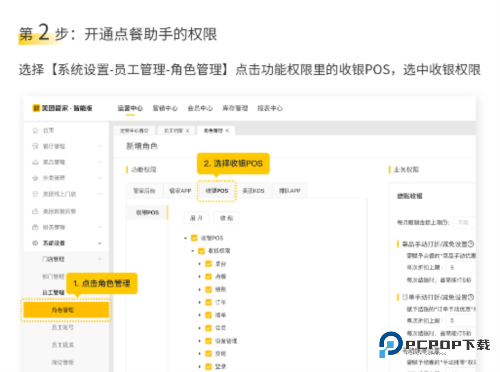The width and height of the screenshot is (500, 372).
Task: Click the 外卖管理 icon in sidebar
Action: tap(35, 178)
